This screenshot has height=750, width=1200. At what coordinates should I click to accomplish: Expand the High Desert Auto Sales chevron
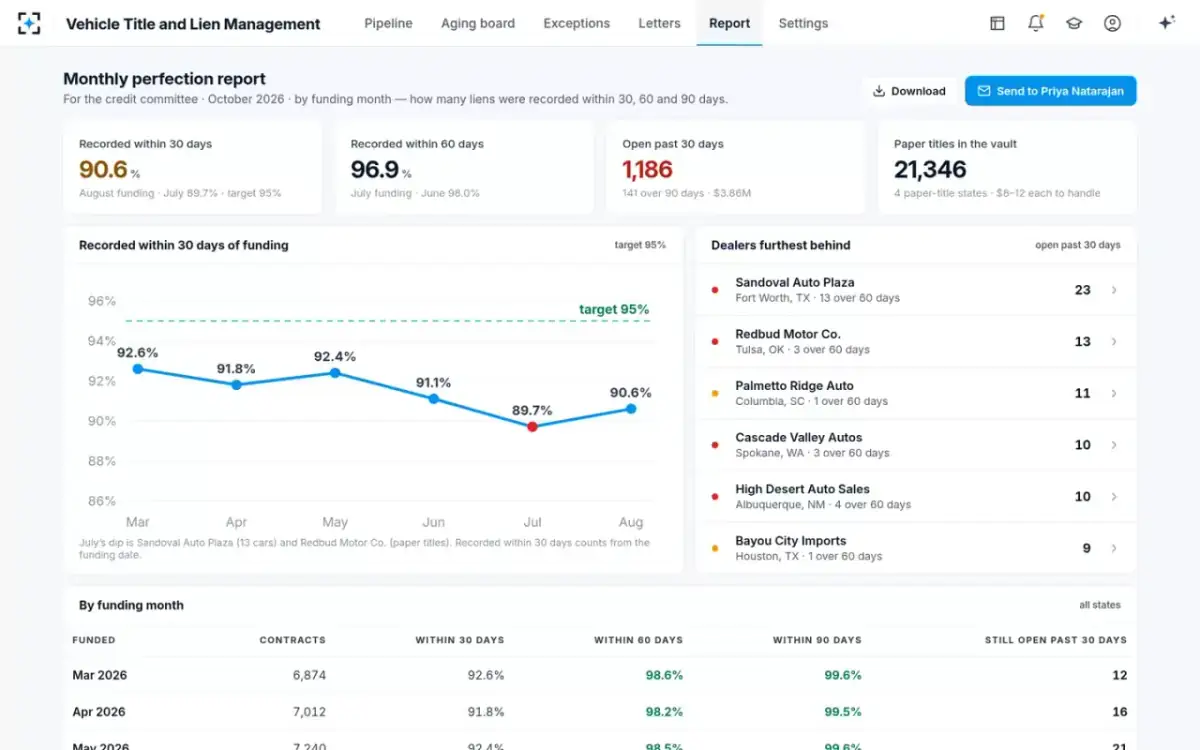[x=1114, y=497]
